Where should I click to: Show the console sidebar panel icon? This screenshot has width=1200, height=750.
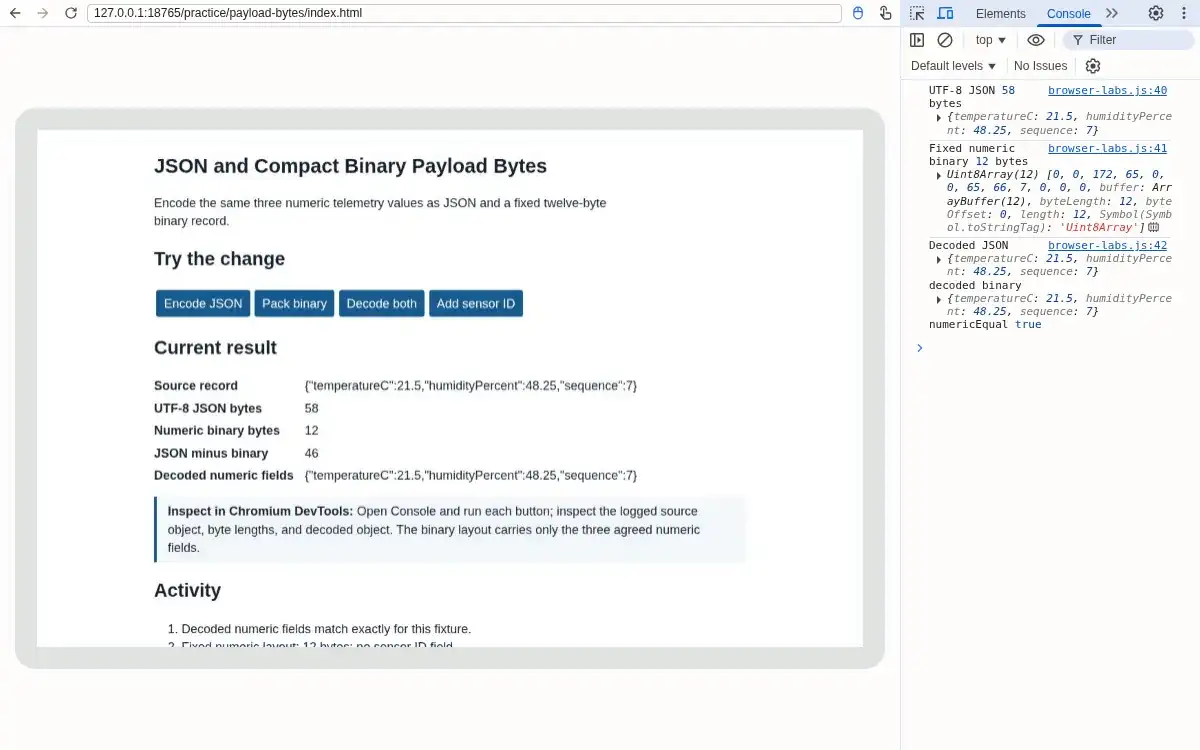(x=917, y=40)
